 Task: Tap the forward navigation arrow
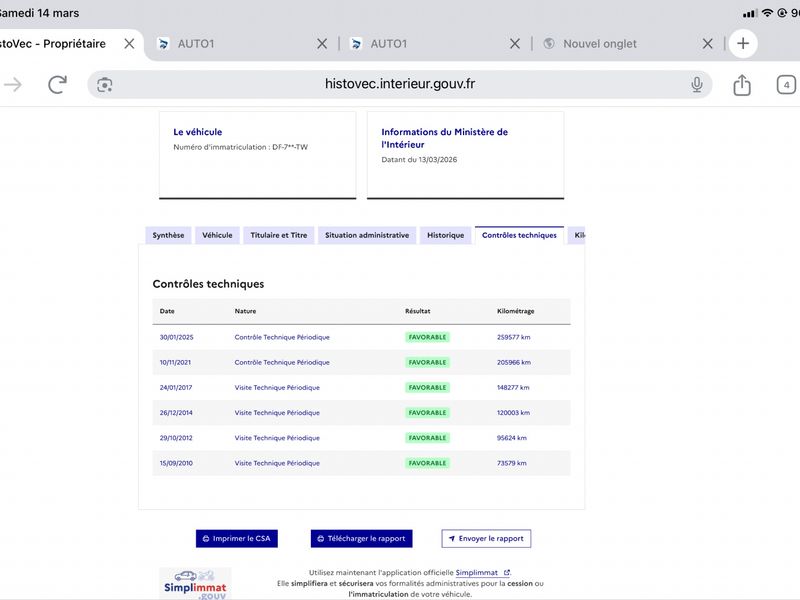pyautogui.click(x=13, y=85)
